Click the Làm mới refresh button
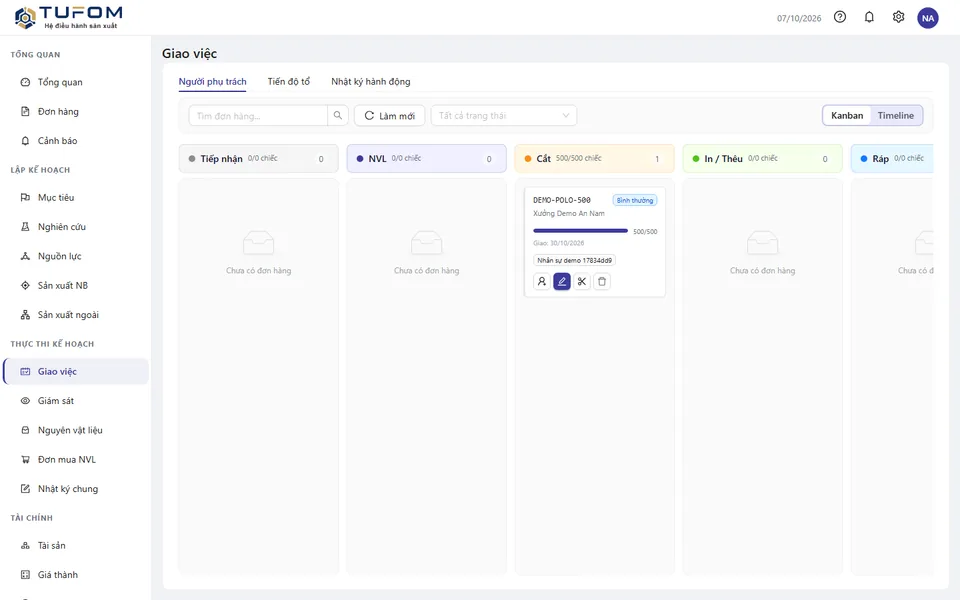 coord(389,115)
